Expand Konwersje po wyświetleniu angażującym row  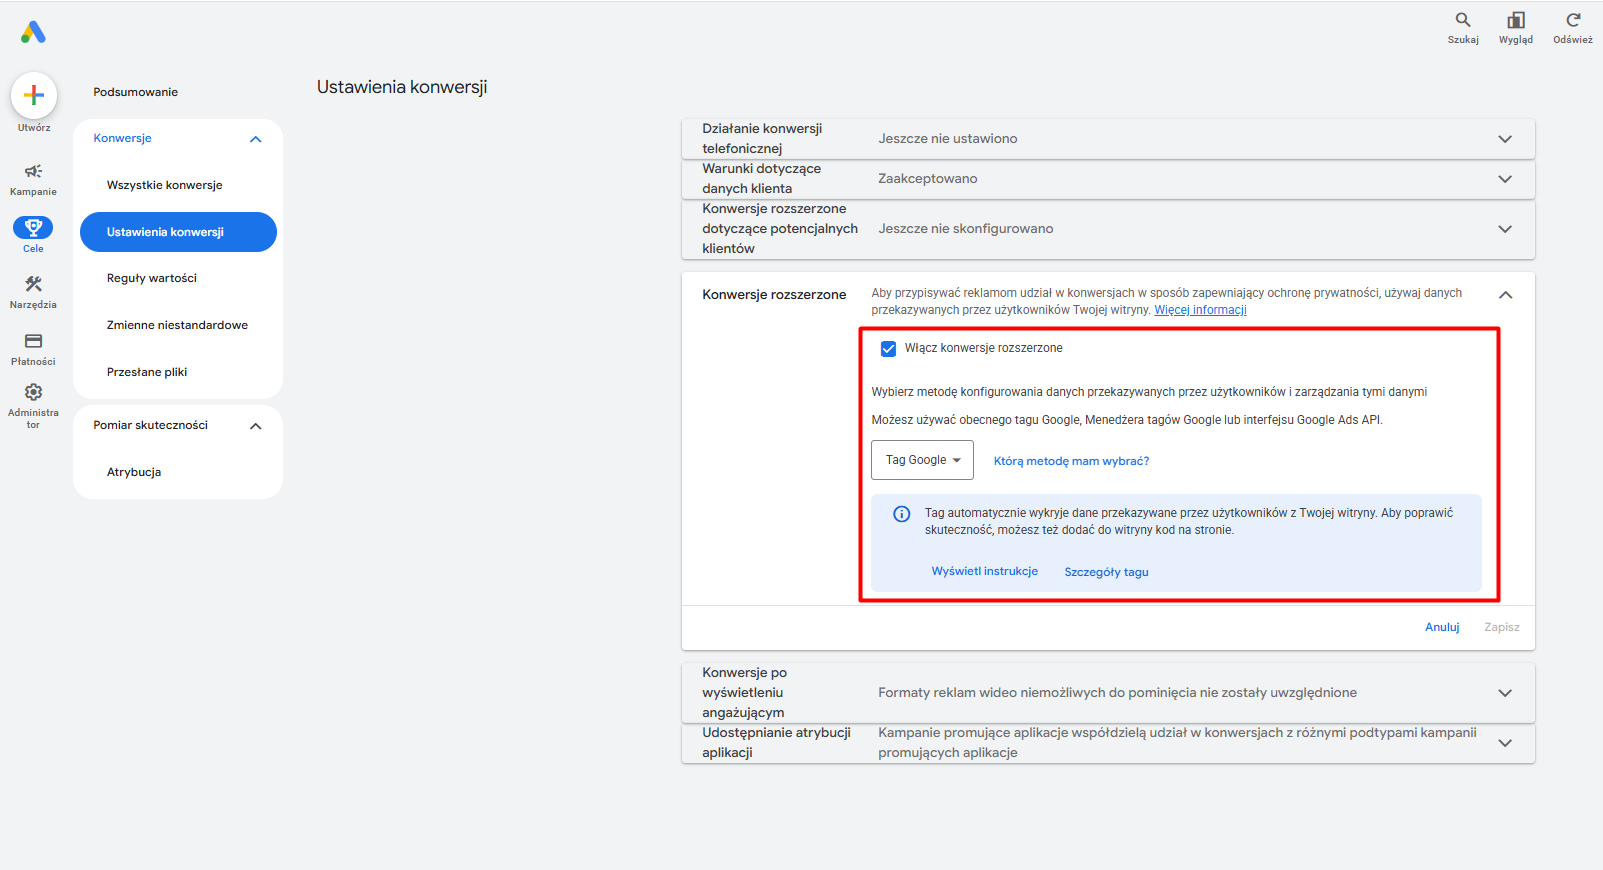[1108, 693]
